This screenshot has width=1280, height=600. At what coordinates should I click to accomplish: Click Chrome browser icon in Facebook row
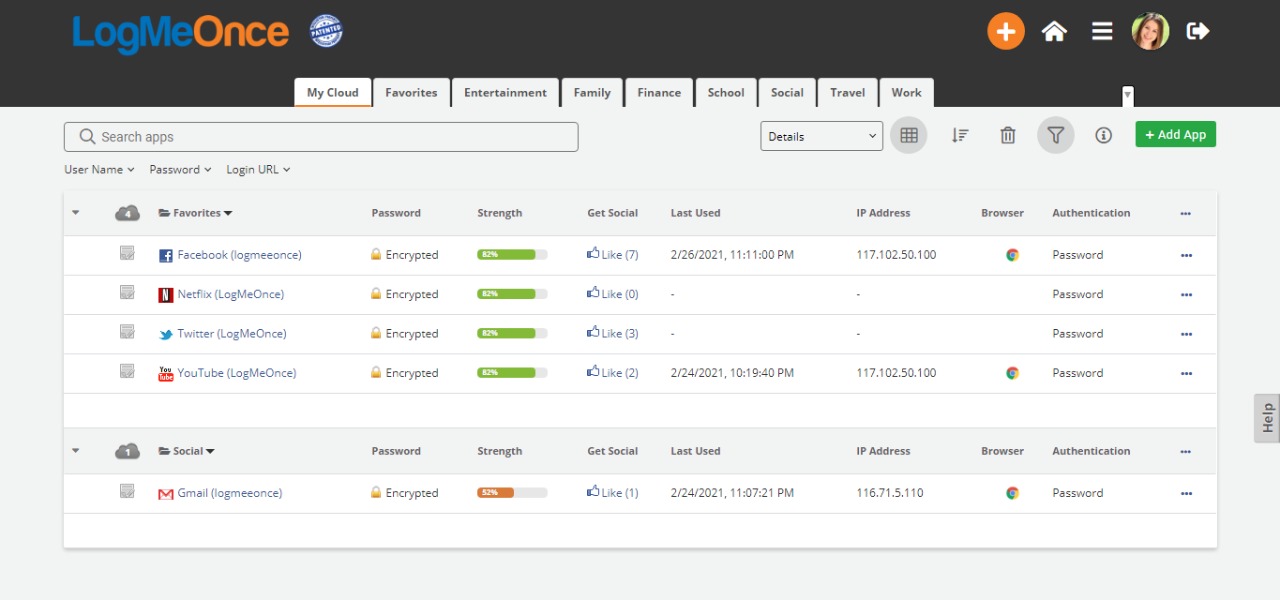click(1012, 255)
